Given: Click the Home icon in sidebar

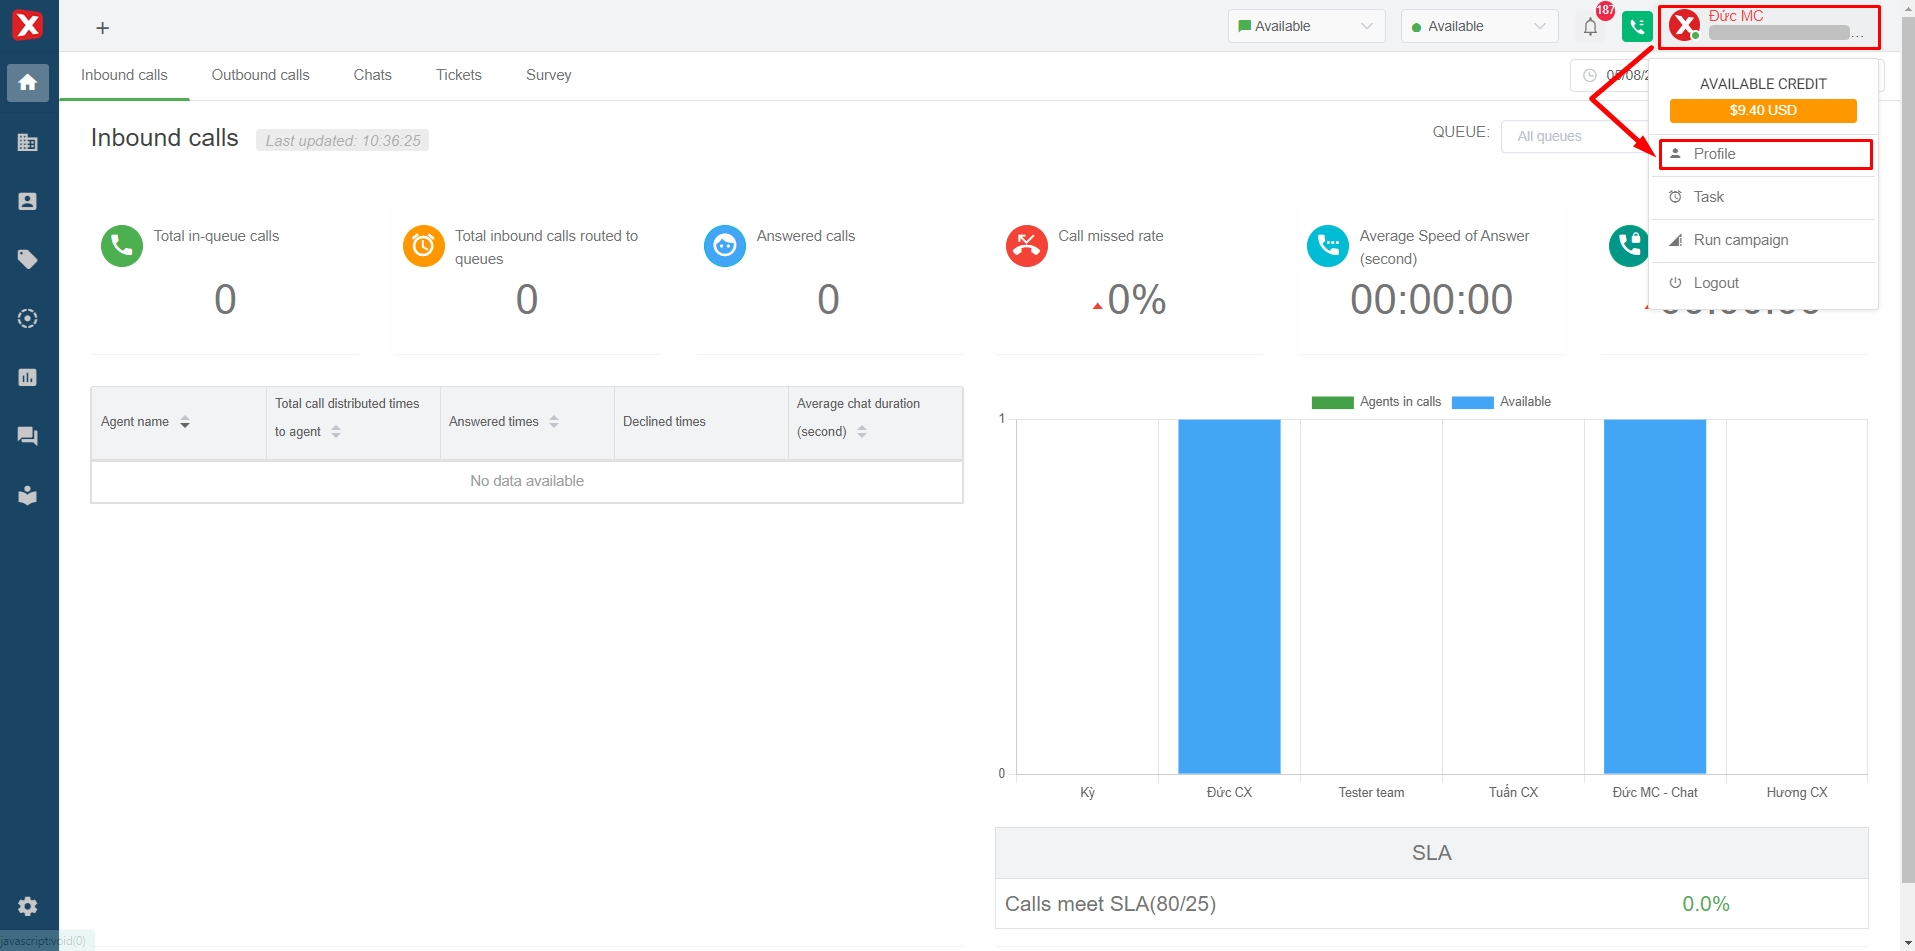Looking at the screenshot, I should tap(28, 83).
